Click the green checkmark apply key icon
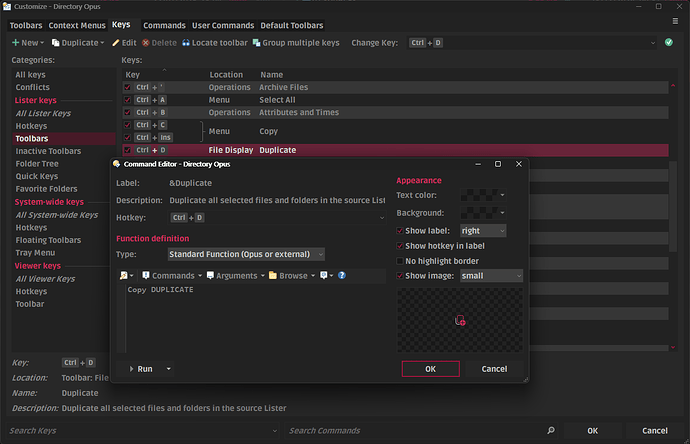Image resolution: width=690 pixels, height=444 pixels. click(669, 42)
